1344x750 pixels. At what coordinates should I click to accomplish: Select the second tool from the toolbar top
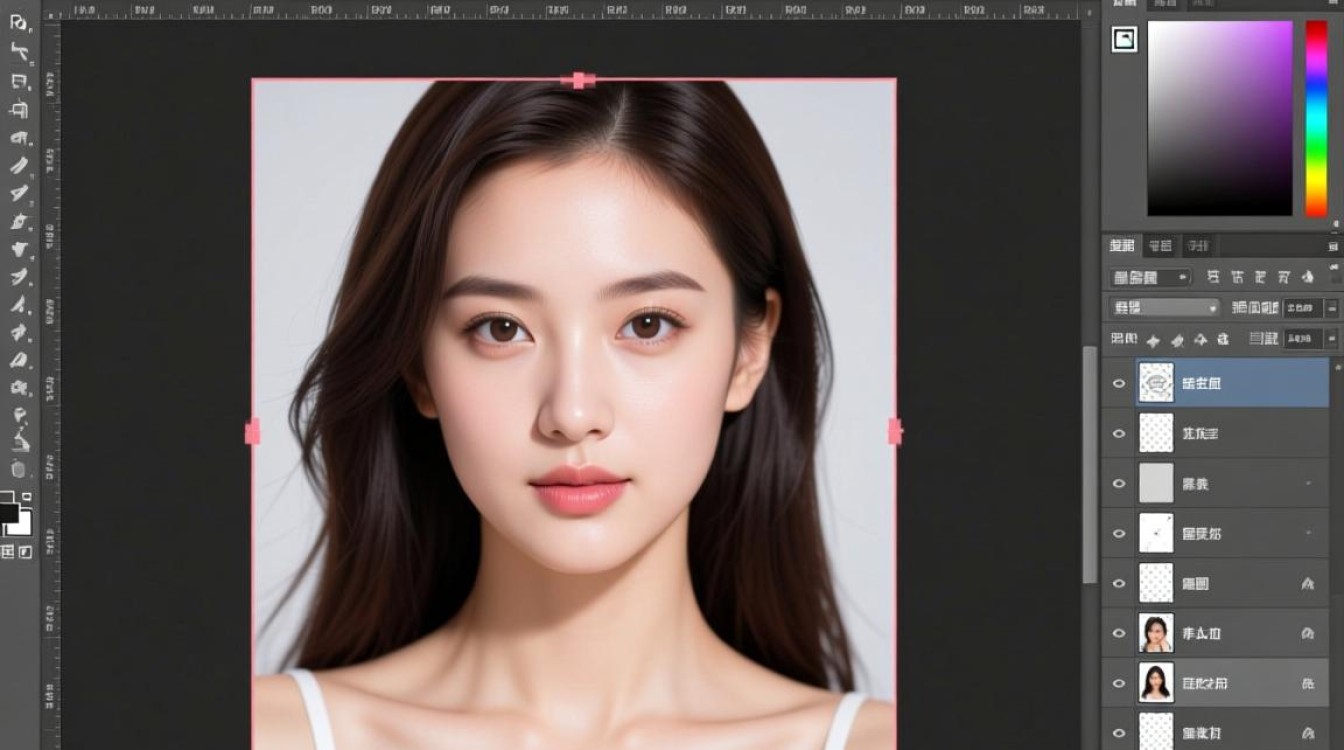tap(19, 51)
